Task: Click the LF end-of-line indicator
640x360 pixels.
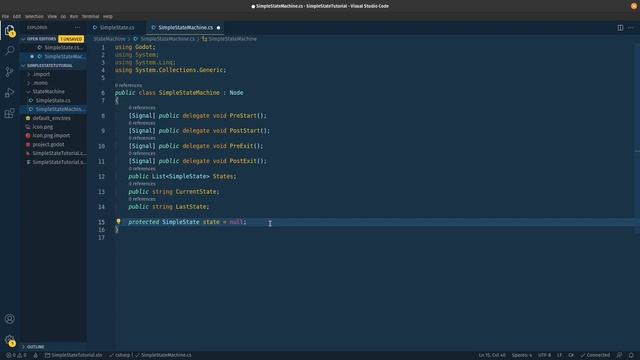Action: (x=559, y=355)
